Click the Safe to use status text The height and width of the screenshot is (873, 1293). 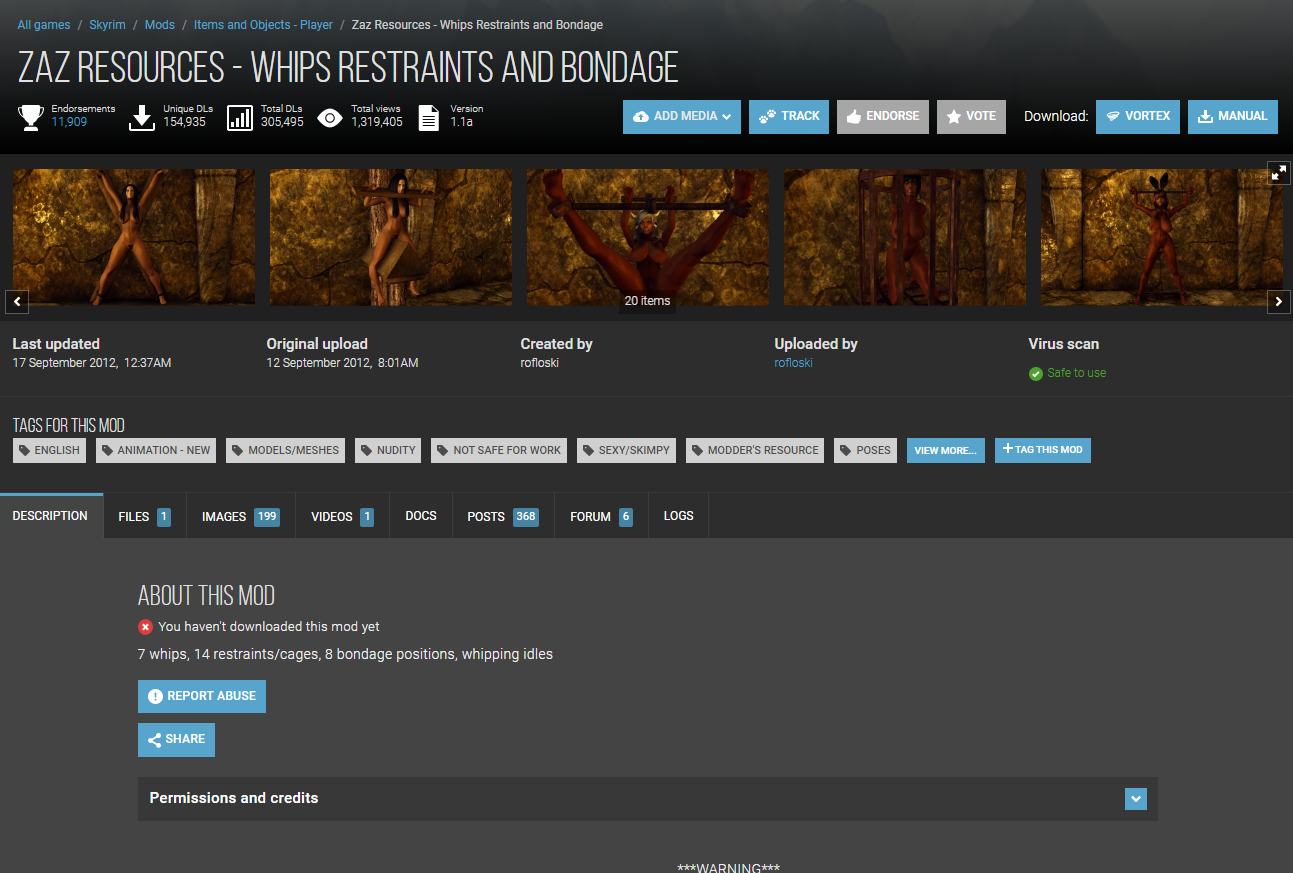coord(1077,373)
